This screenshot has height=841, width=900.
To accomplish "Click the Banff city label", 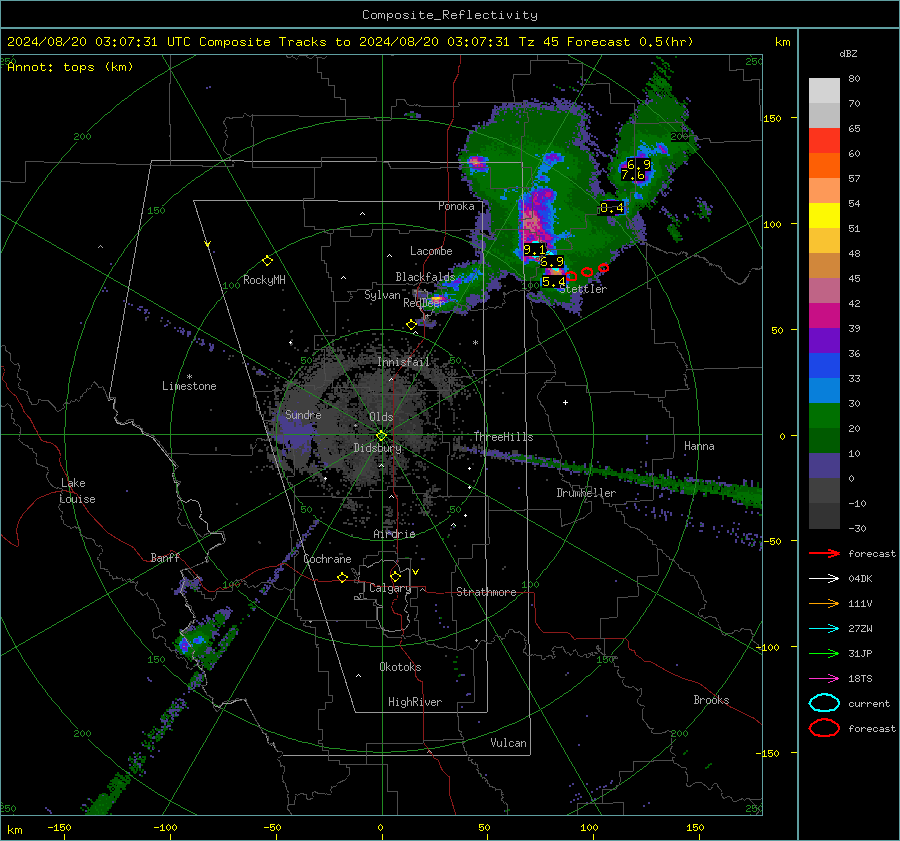I will (165, 558).
